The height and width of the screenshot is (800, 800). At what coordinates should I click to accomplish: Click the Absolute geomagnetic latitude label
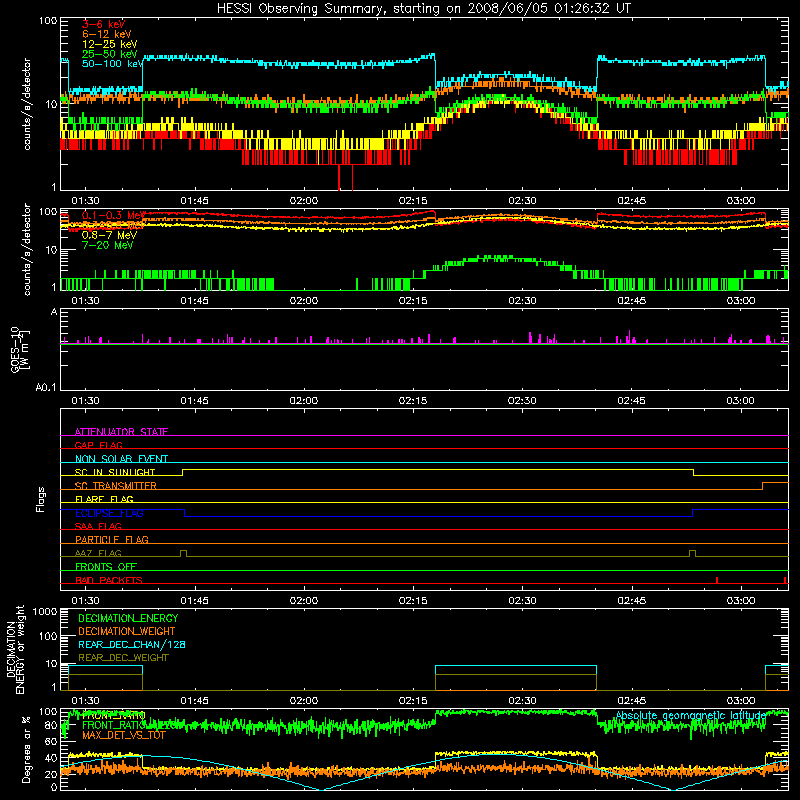point(691,715)
